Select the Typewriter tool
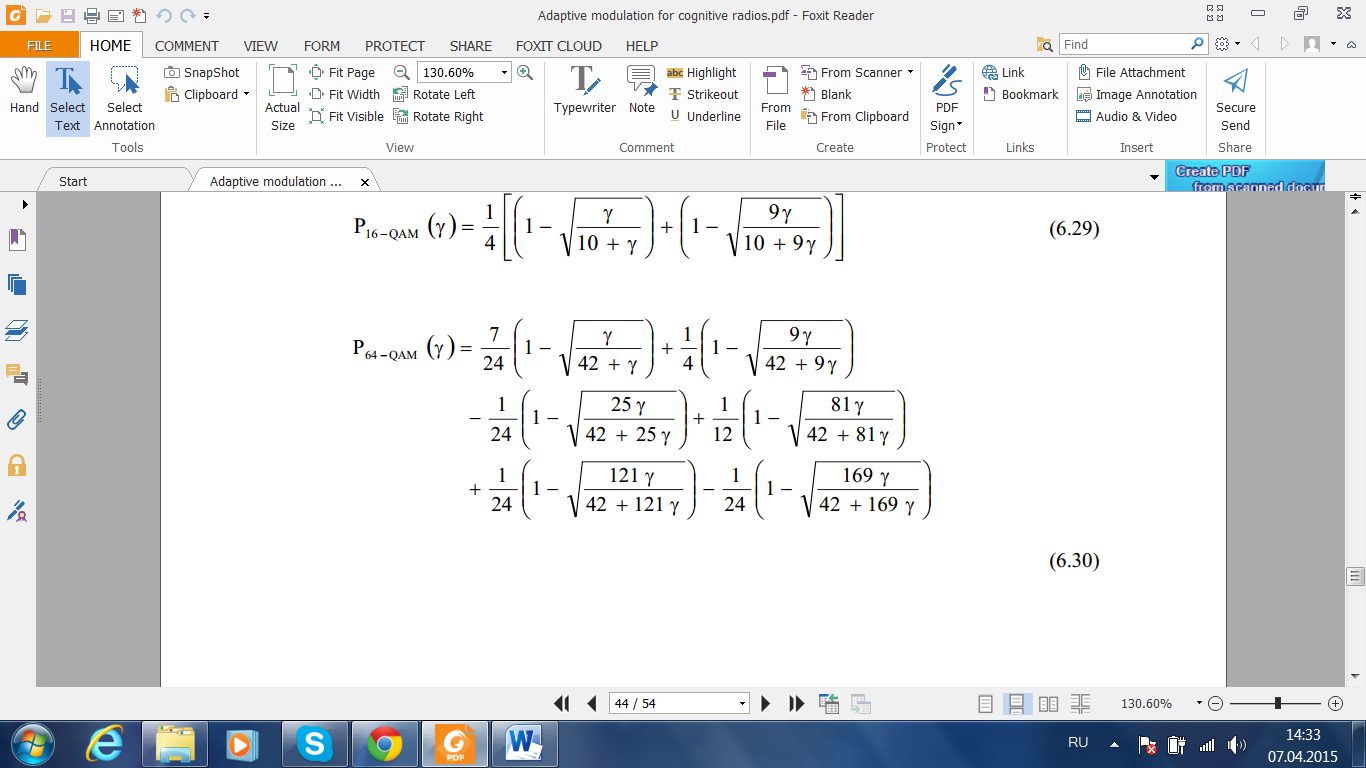Image resolution: width=1366 pixels, height=768 pixels. coord(585,91)
